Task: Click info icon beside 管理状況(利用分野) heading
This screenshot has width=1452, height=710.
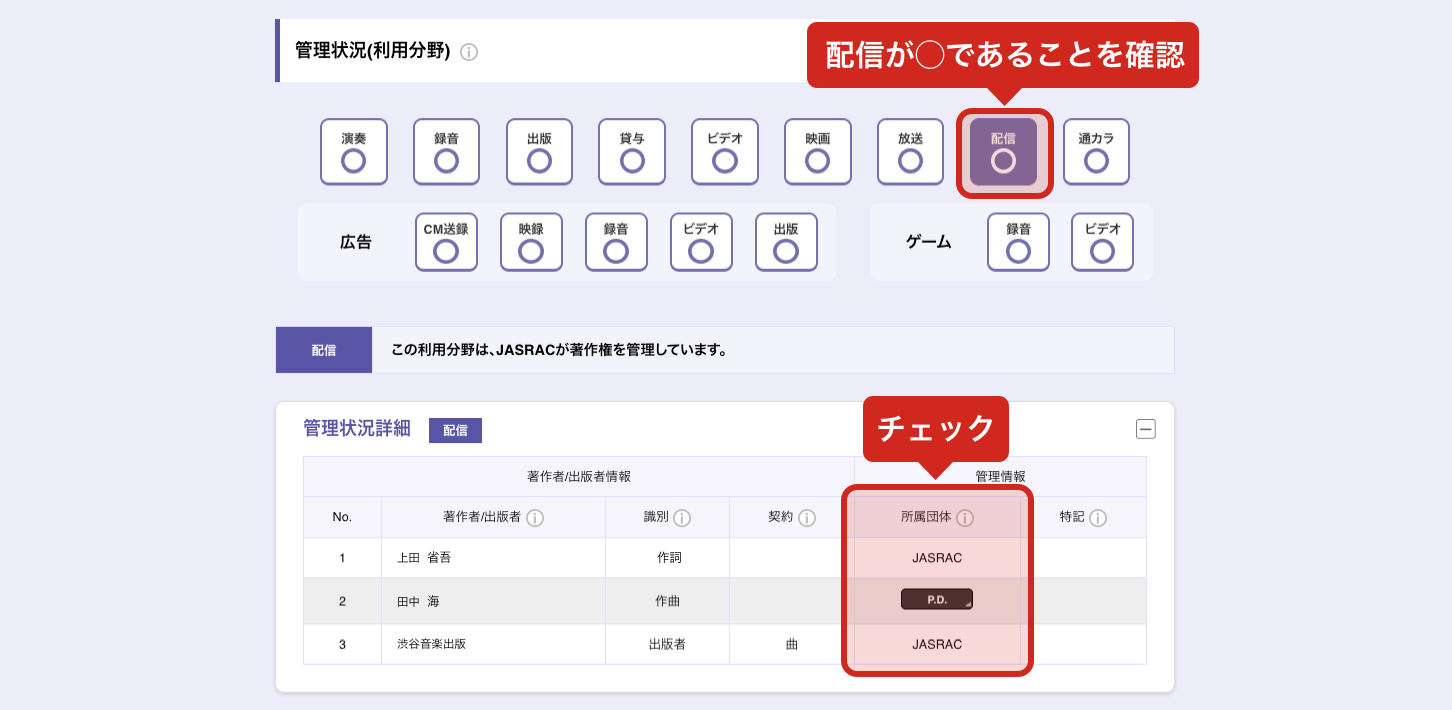Action: (x=469, y=52)
